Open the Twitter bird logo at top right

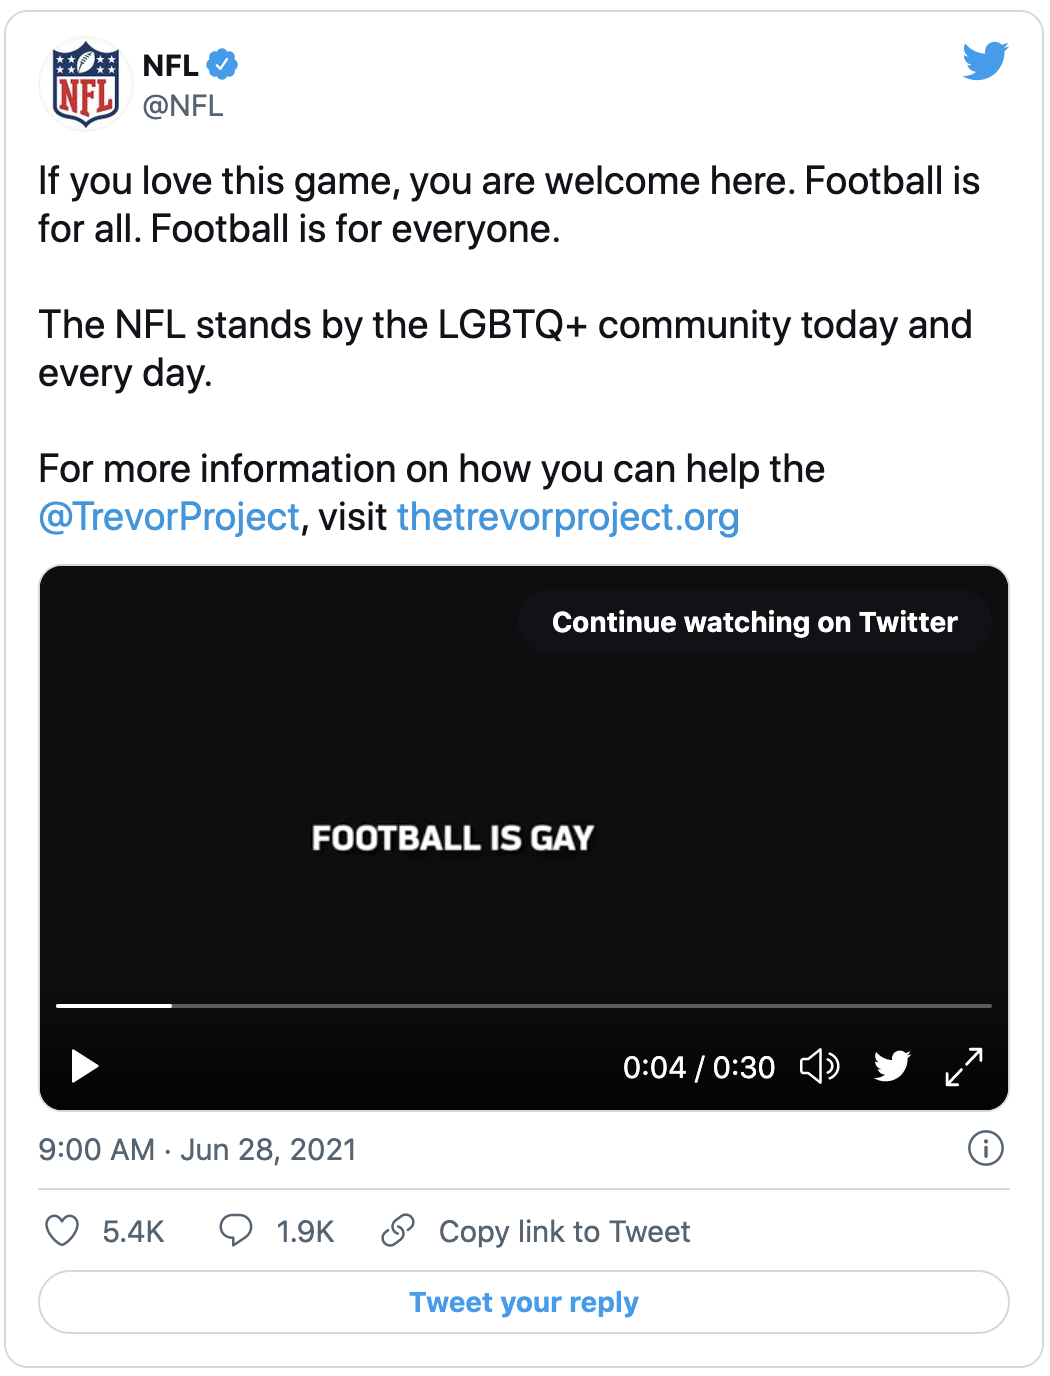[x=985, y=61]
